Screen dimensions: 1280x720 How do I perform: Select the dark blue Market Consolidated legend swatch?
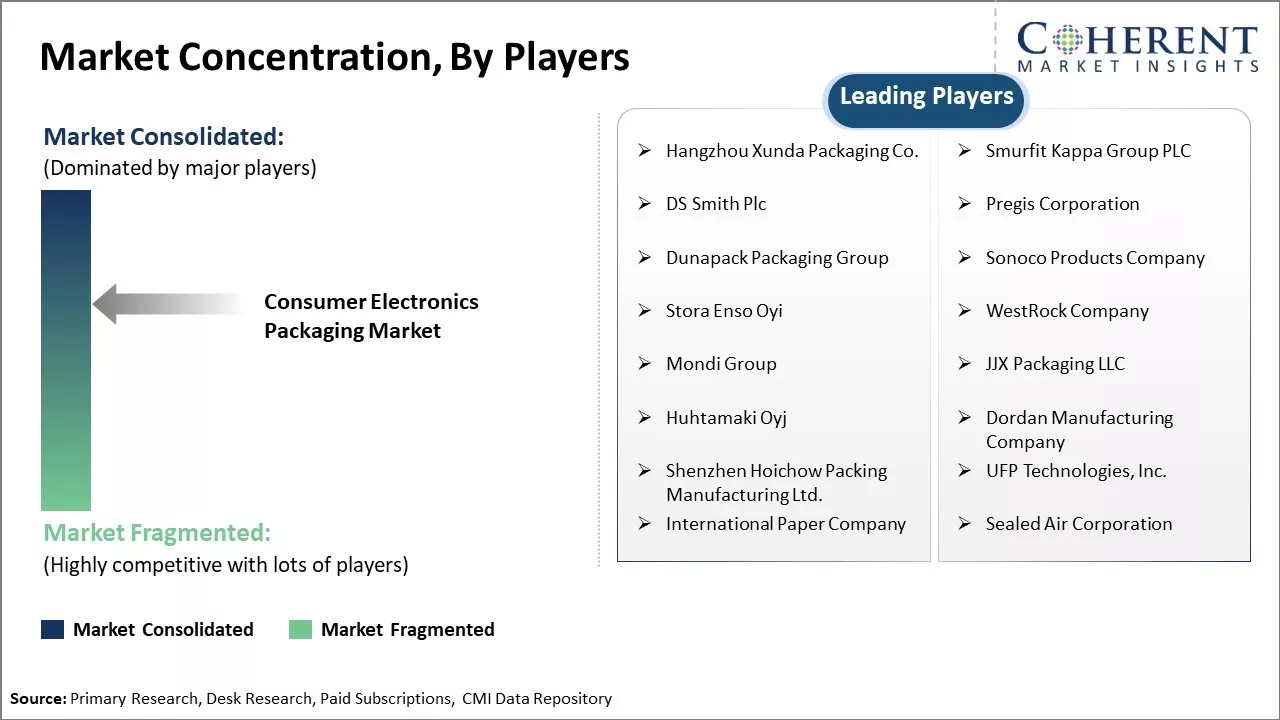52,629
